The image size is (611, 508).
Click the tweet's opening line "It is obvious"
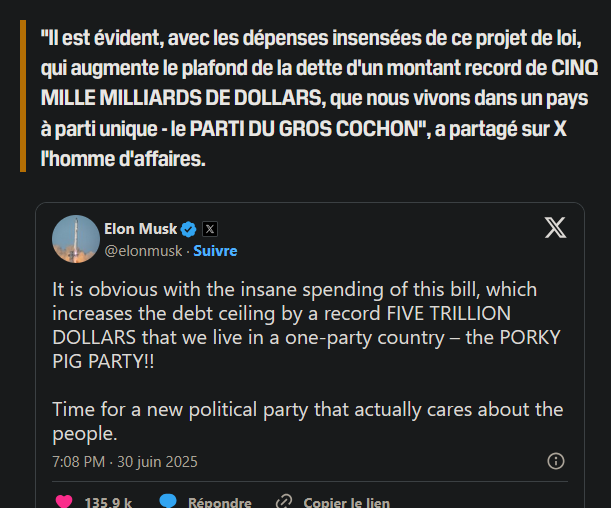pyautogui.click(x=106, y=289)
